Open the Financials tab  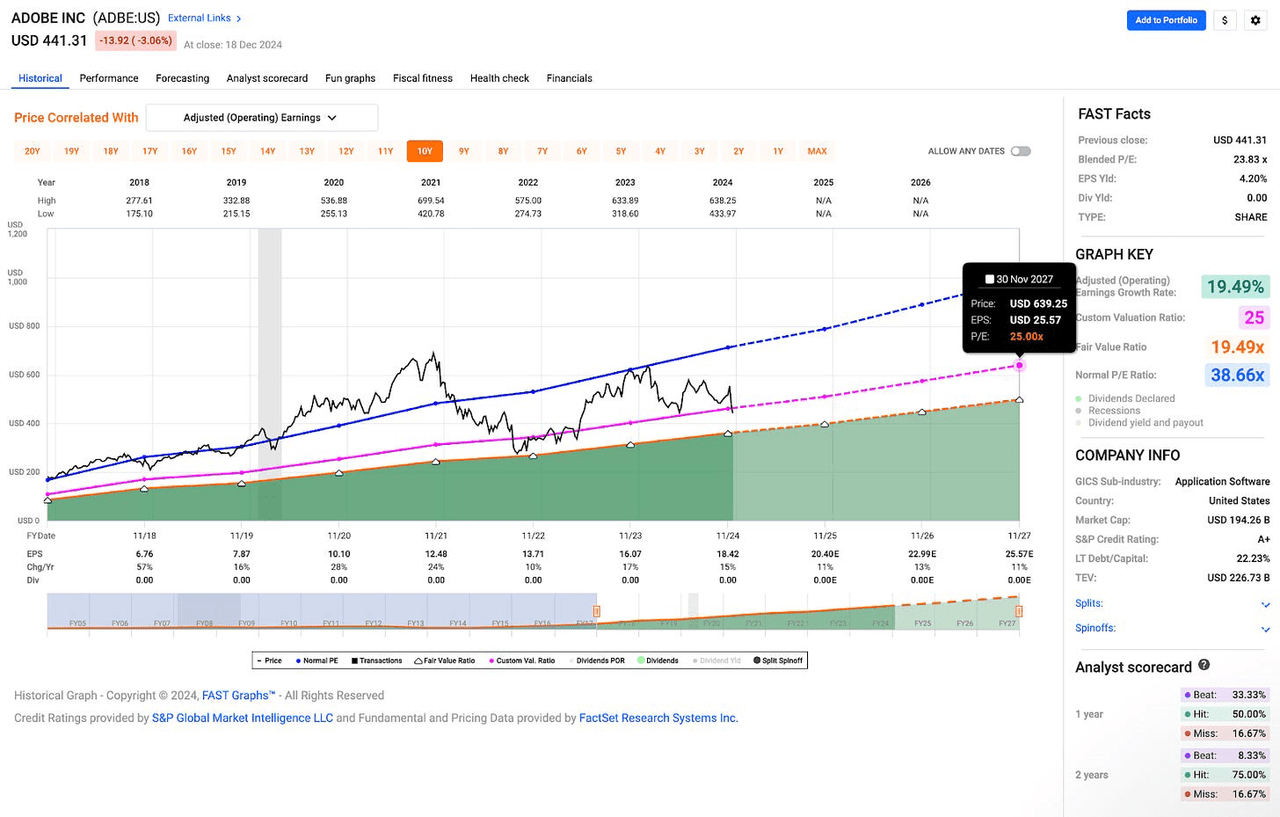point(569,78)
